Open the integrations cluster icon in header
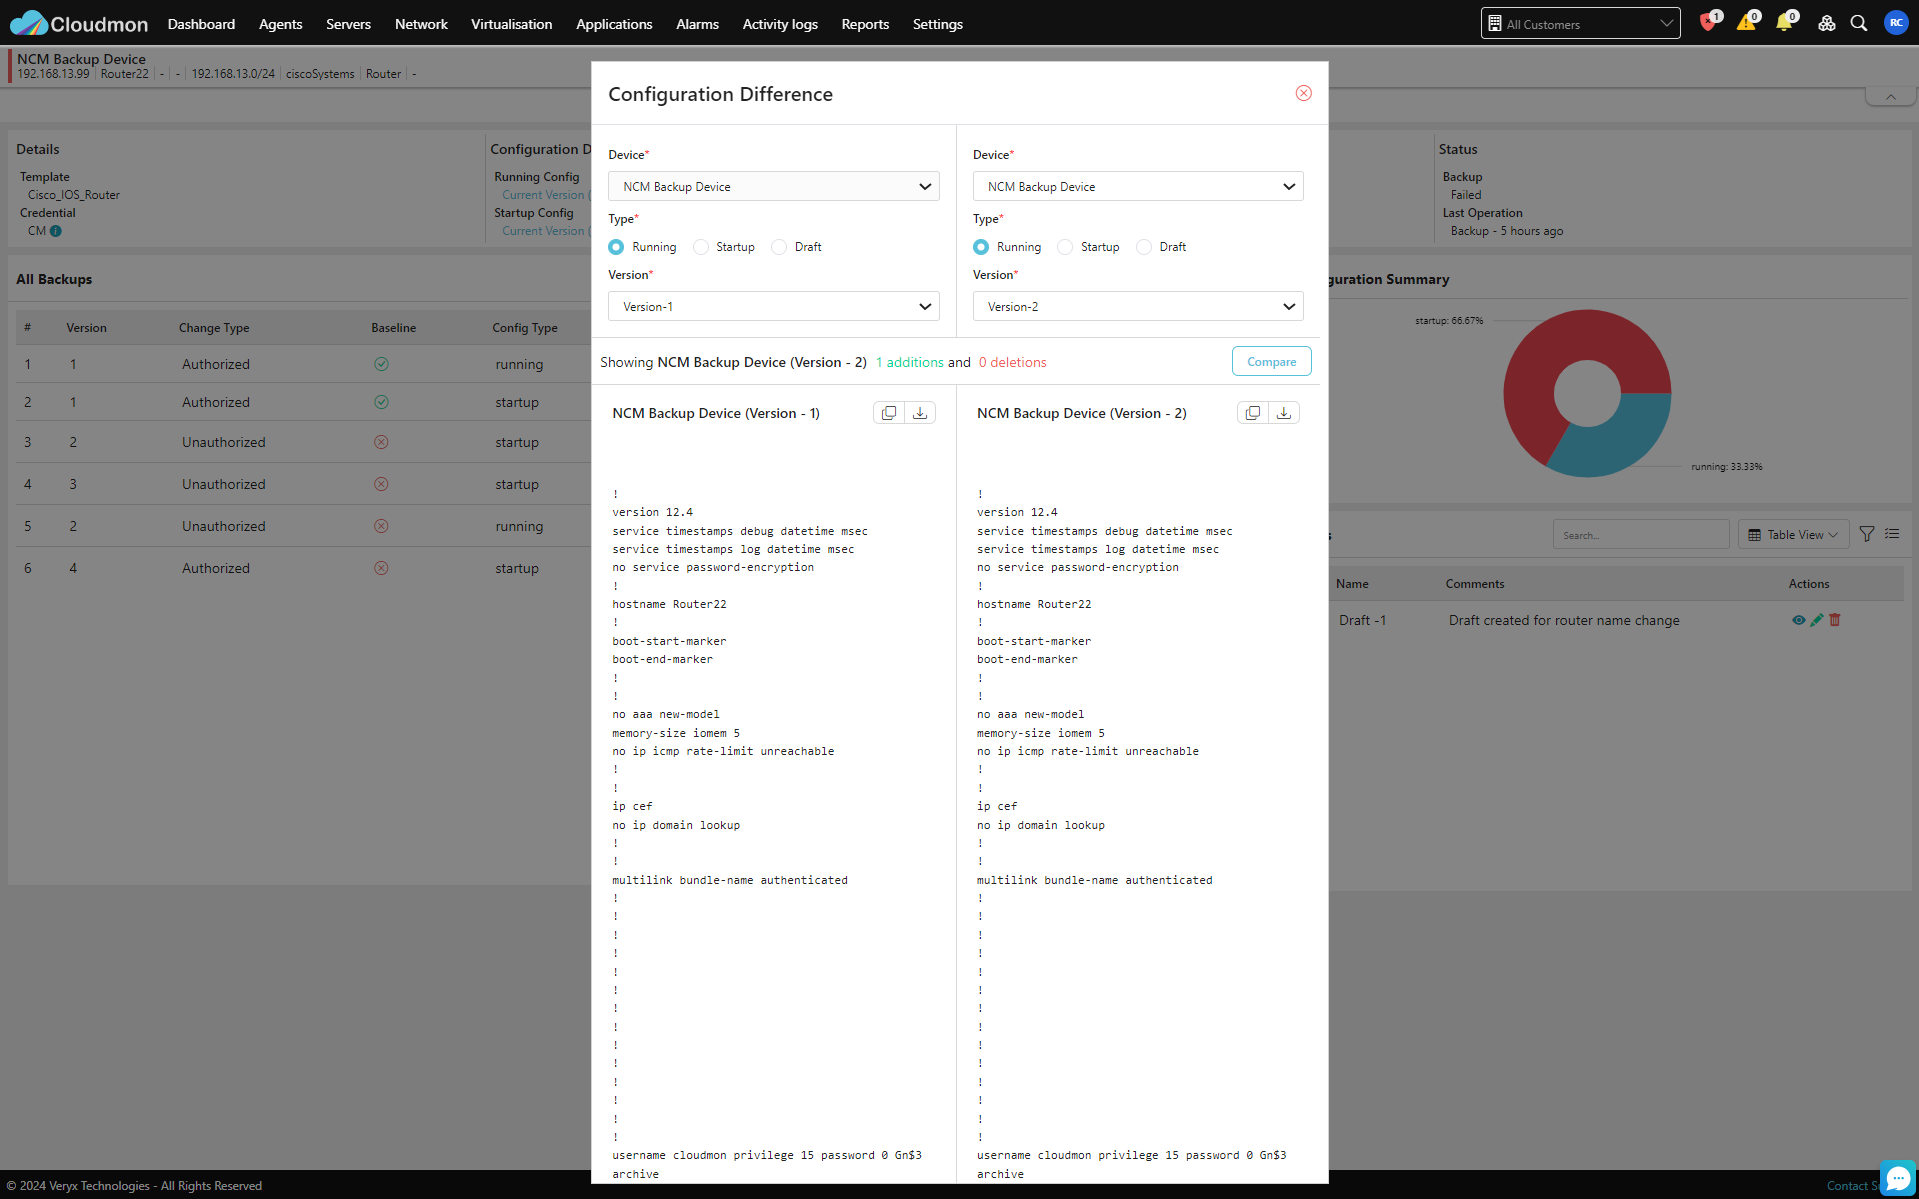Viewport: 1919px width, 1199px height. pos(1826,23)
